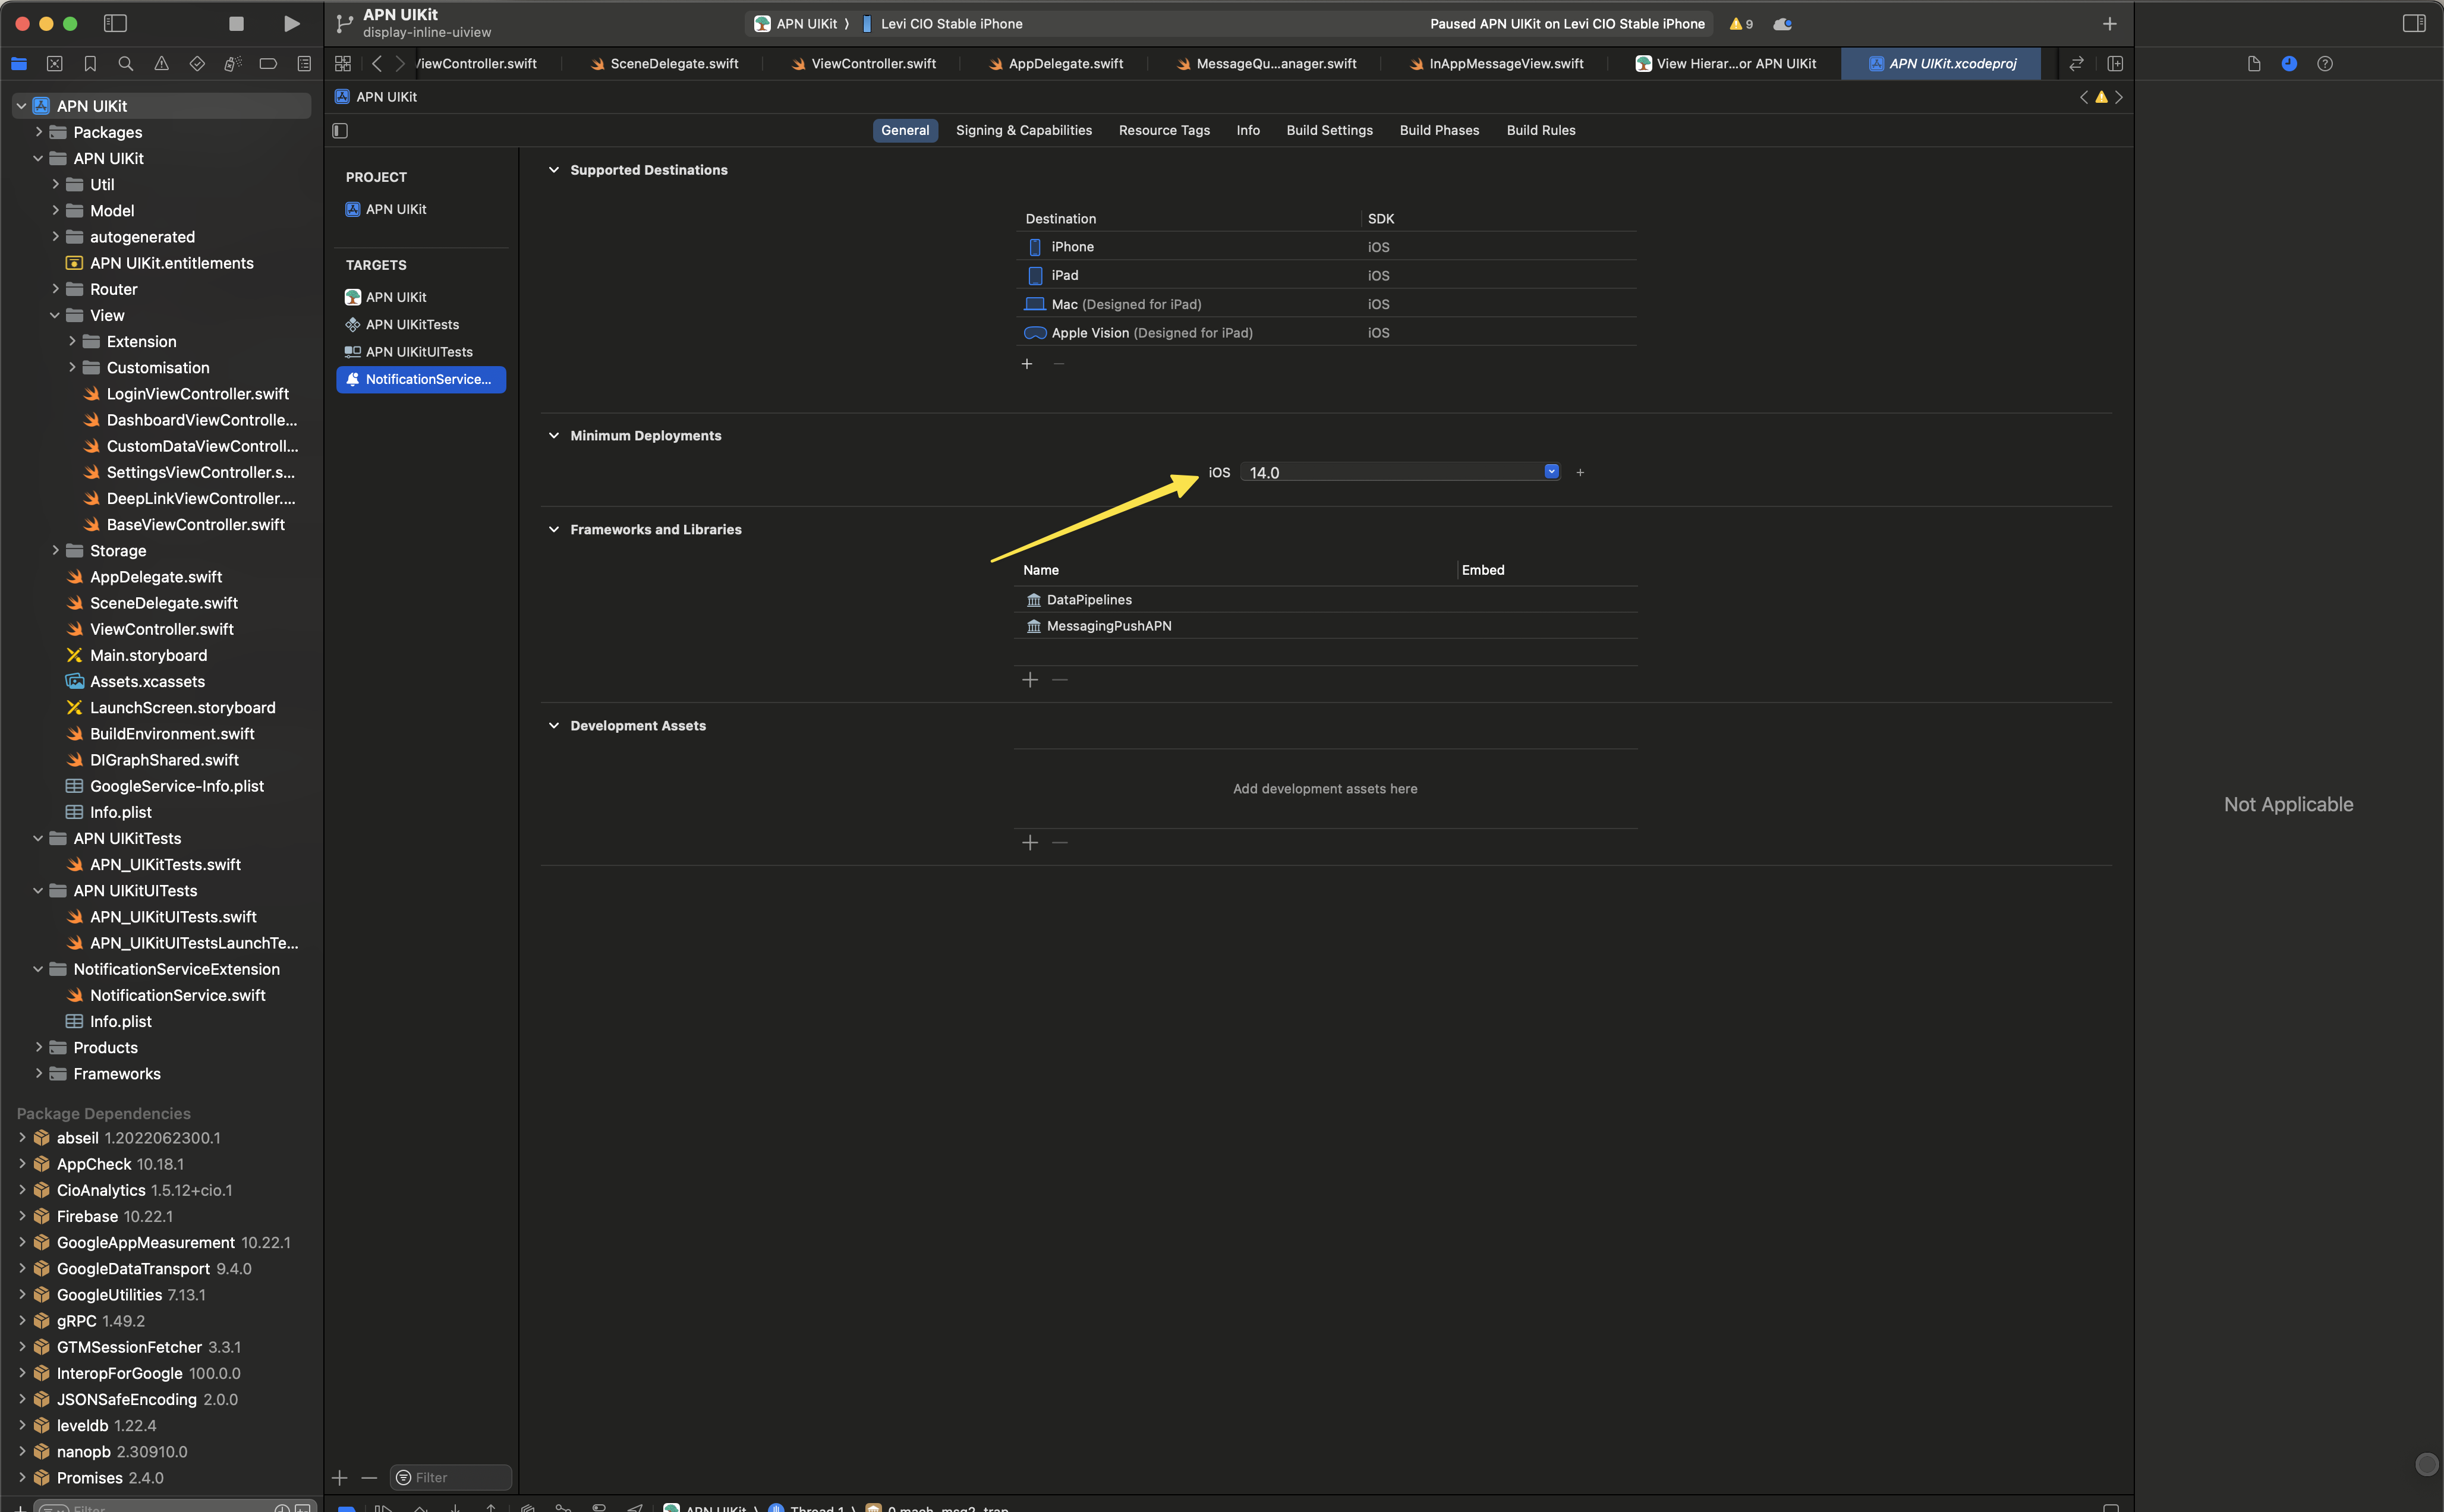Toggle the inspector panel
Screen dimensions: 2444x1512
coord(2414,23)
